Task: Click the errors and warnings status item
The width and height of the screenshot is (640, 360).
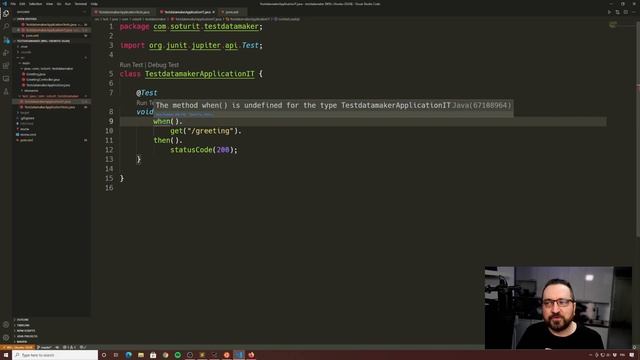Action: pyautogui.click(x=70, y=347)
